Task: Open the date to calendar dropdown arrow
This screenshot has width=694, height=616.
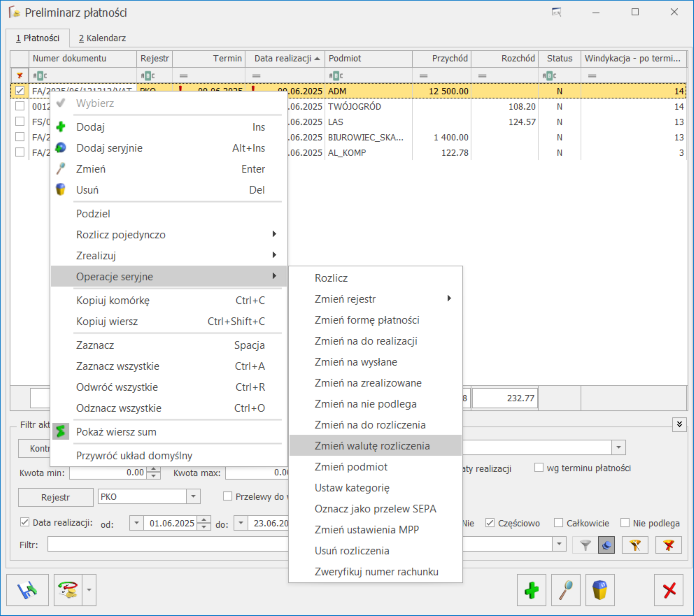Action: click(x=240, y=523)
